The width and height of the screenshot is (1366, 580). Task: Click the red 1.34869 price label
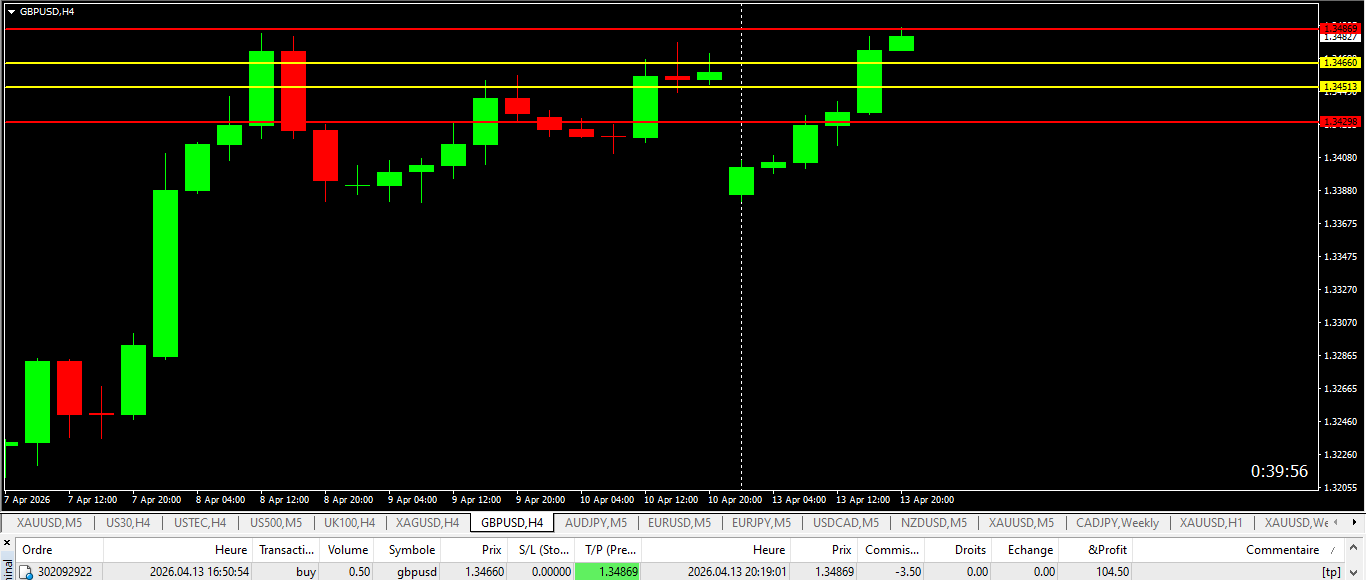[1340, 28]
